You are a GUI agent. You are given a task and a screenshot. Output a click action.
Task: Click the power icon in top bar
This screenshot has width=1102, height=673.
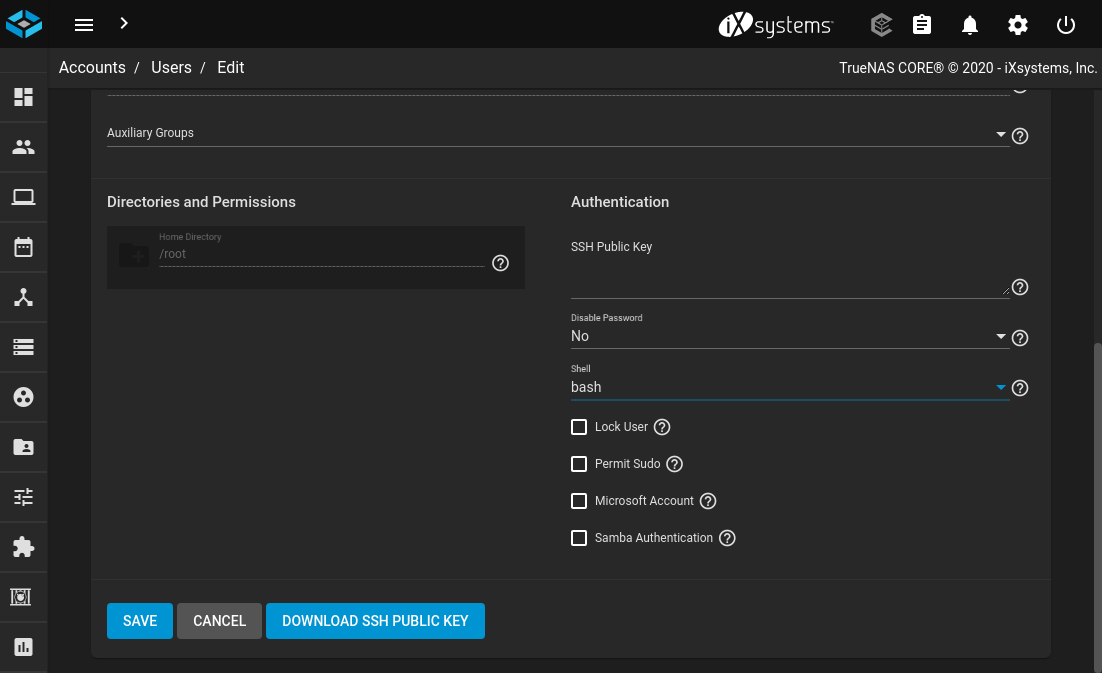click(1065, 25)
